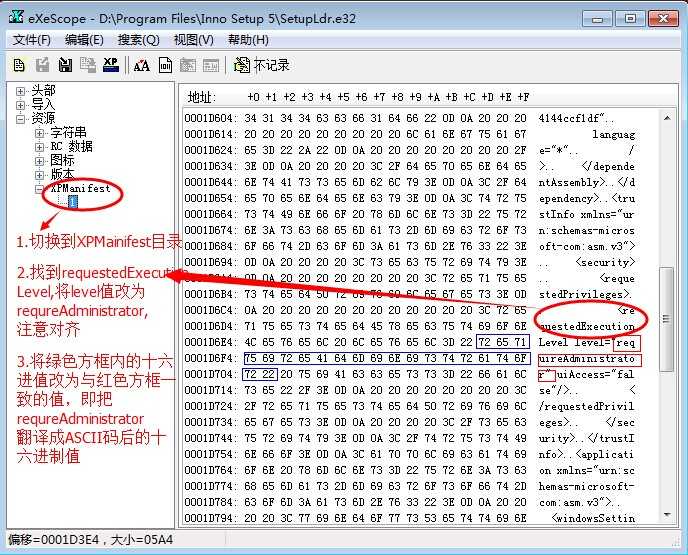Select manifest resource item 1

pyautogui.click(x=73, y=202)
